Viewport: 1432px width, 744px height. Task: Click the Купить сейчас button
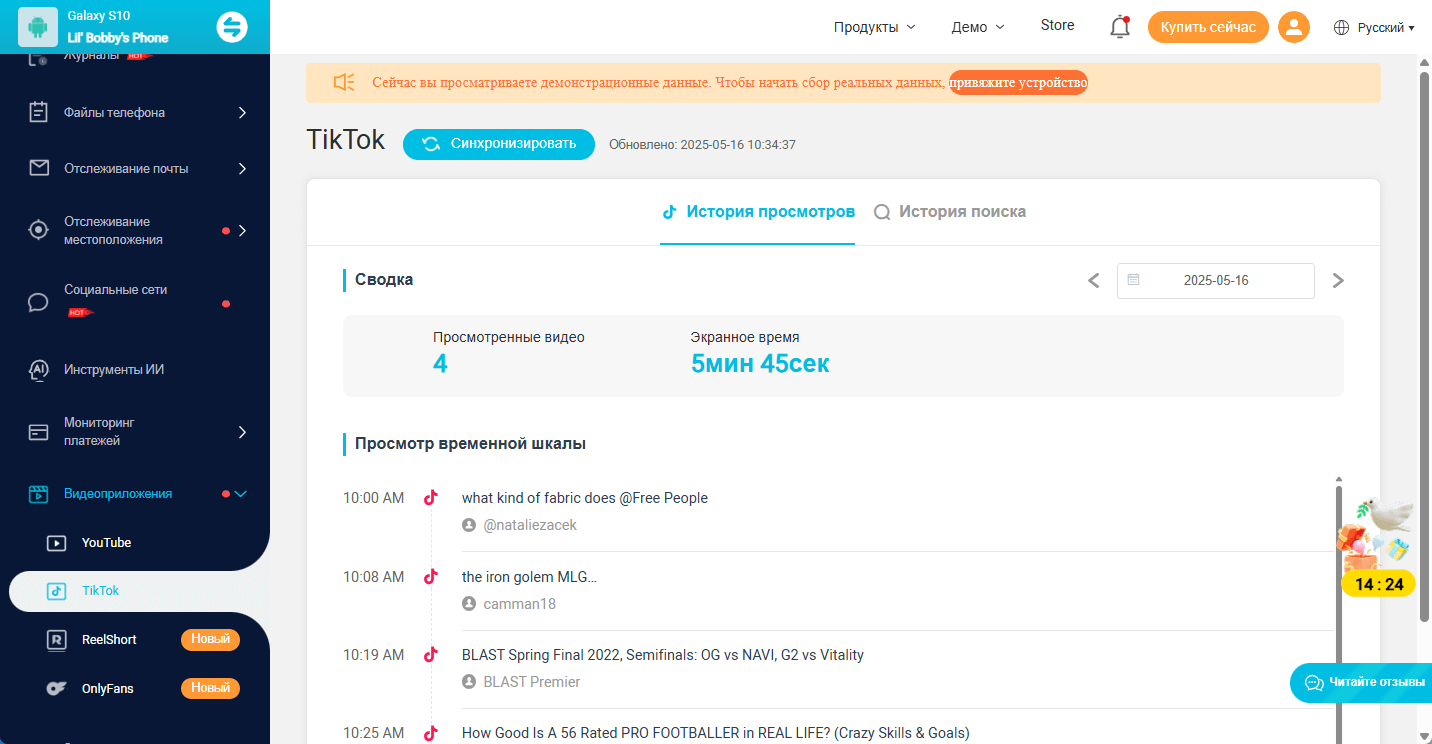pos(1208,27)
